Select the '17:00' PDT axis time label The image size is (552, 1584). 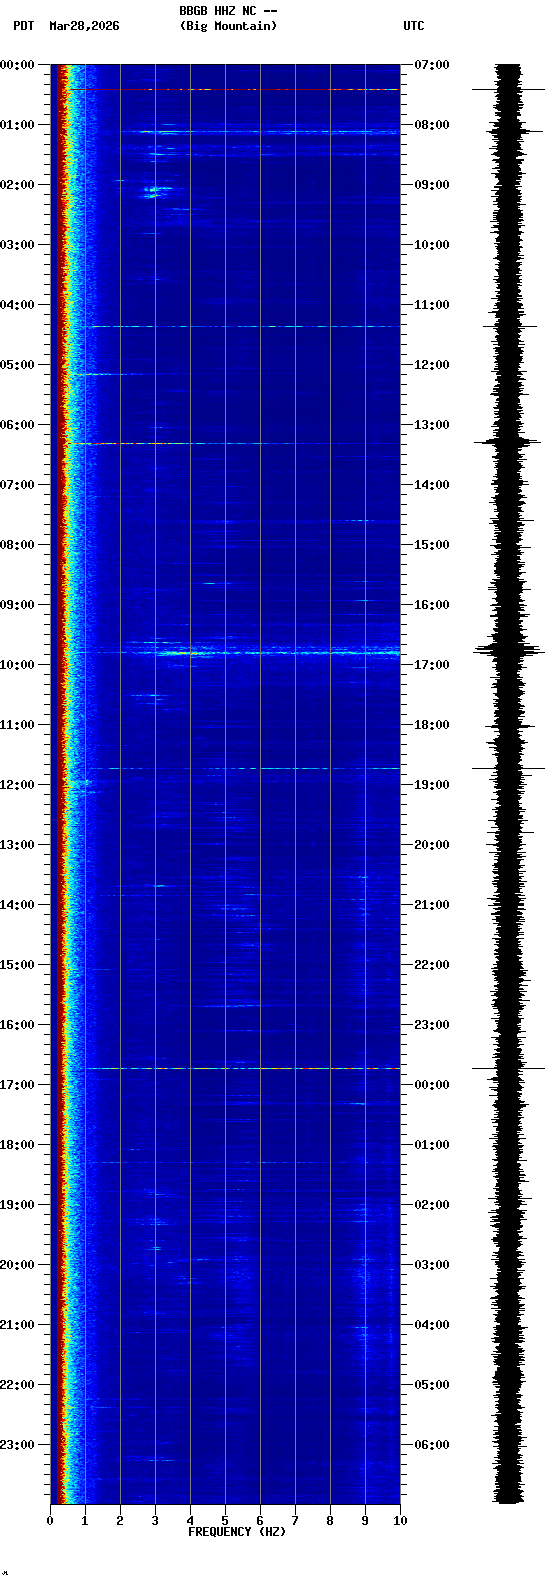tap(17, 1085)
